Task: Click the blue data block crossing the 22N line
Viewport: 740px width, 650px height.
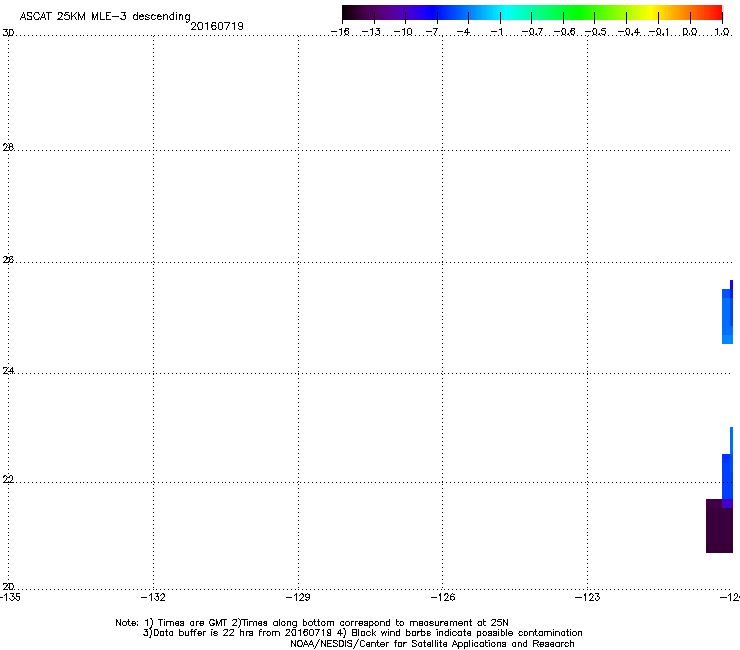Action: (x=727, y=478)
